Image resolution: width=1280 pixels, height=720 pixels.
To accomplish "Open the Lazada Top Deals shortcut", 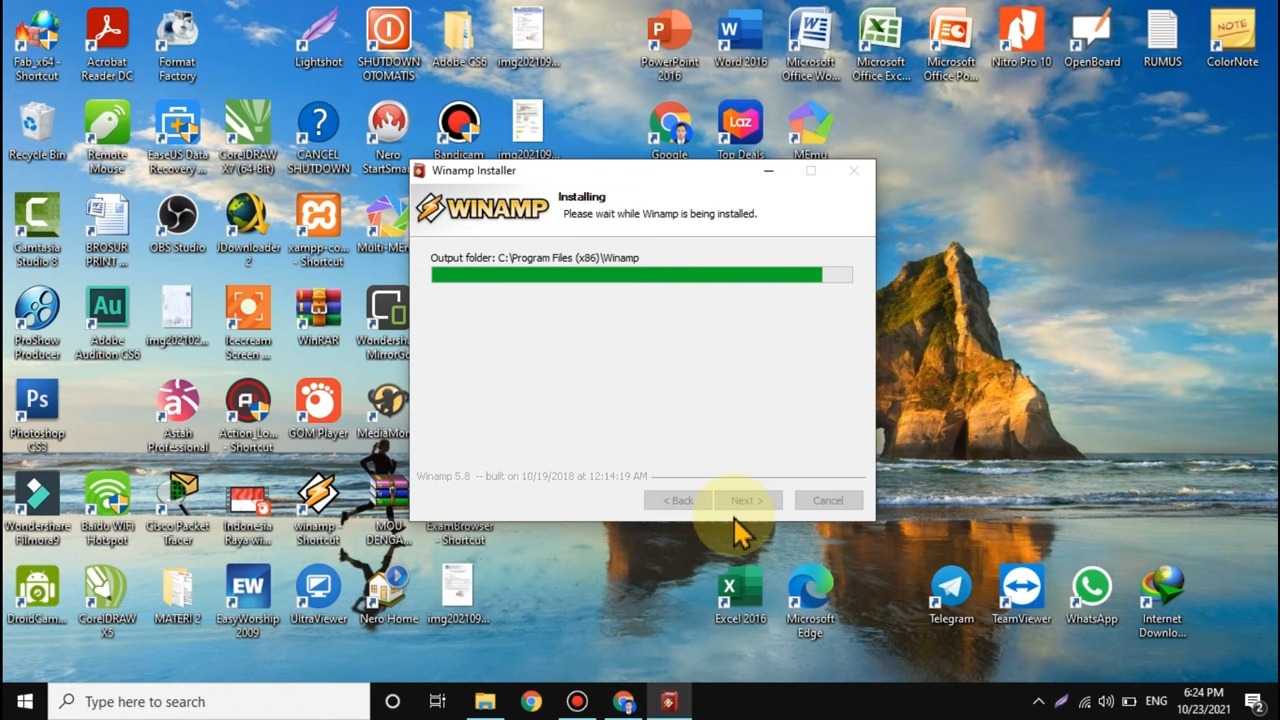I will point(741,132).
